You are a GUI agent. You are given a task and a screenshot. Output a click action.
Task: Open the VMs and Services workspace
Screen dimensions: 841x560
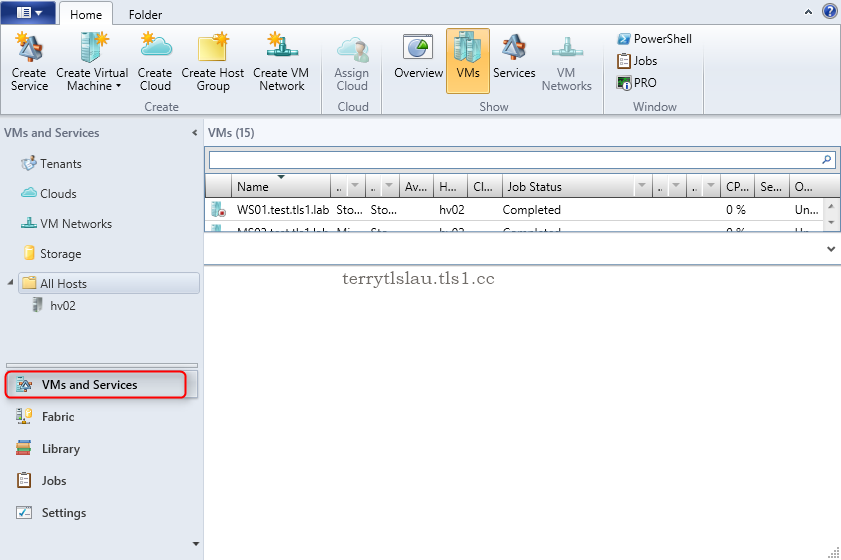coord(101,385)
